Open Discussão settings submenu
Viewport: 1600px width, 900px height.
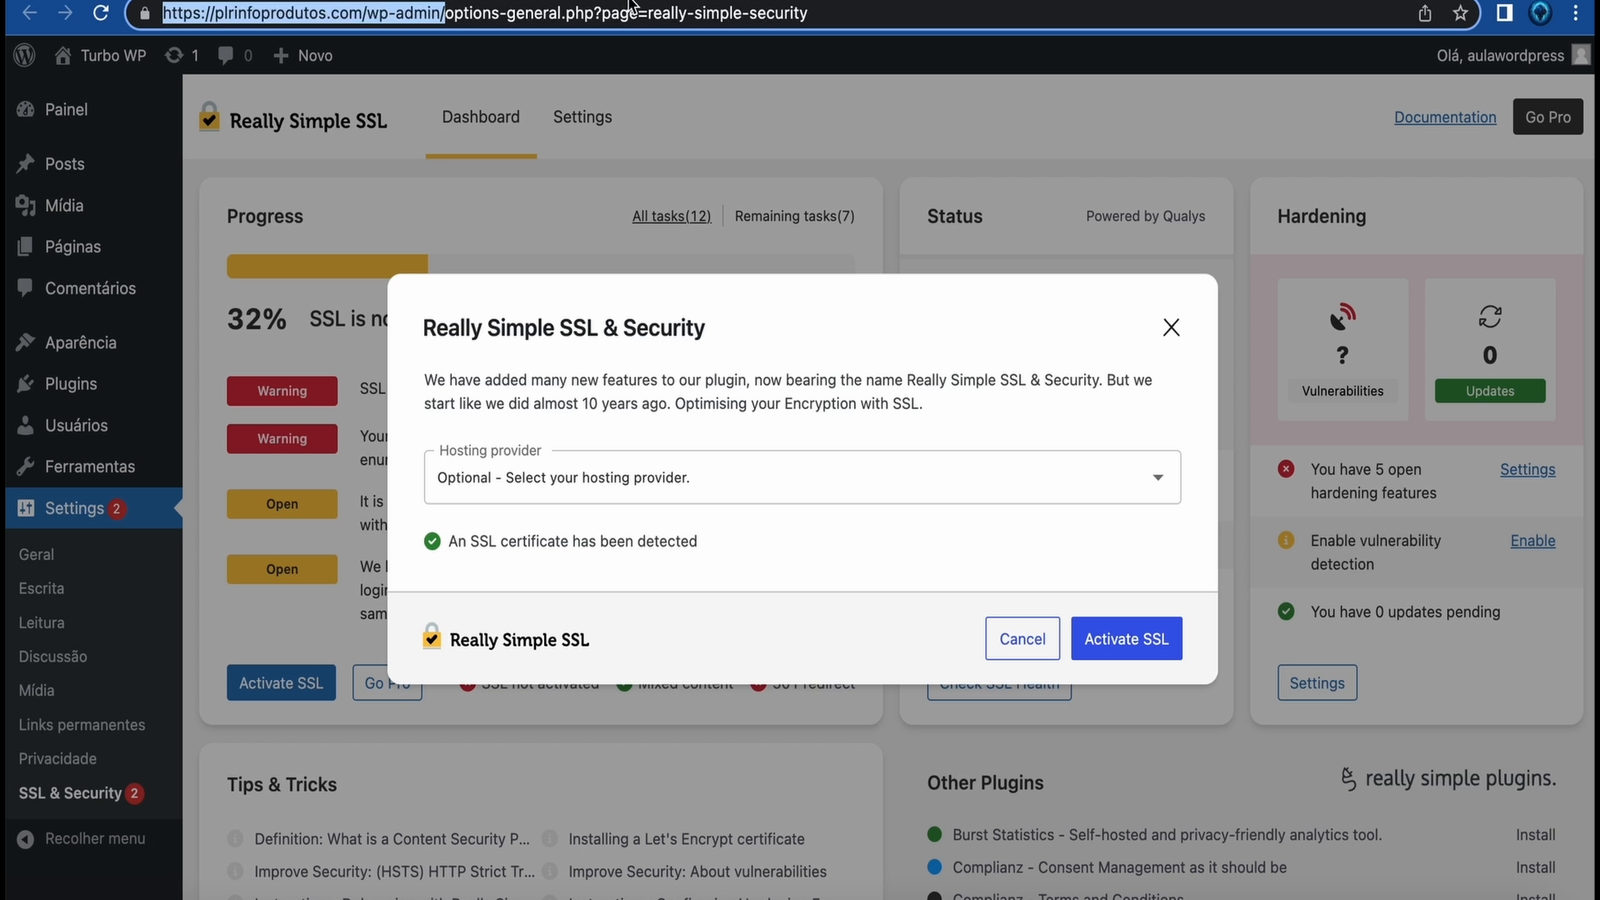(x=53, y=656)
